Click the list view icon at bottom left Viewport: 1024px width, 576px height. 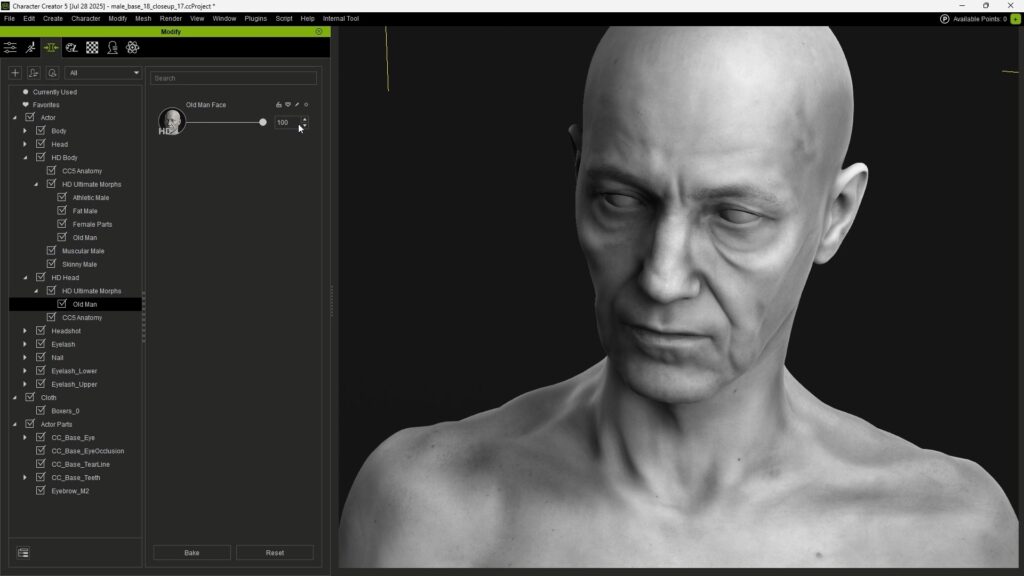pyautogui.click(x=23, y=552)
